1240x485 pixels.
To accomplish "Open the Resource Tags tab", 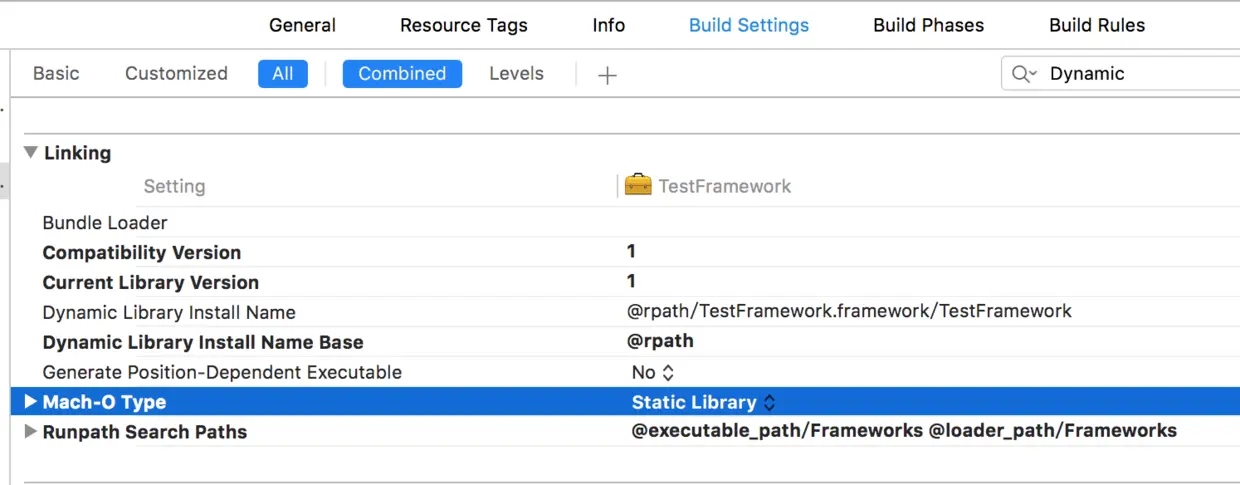I will point(463,25).
